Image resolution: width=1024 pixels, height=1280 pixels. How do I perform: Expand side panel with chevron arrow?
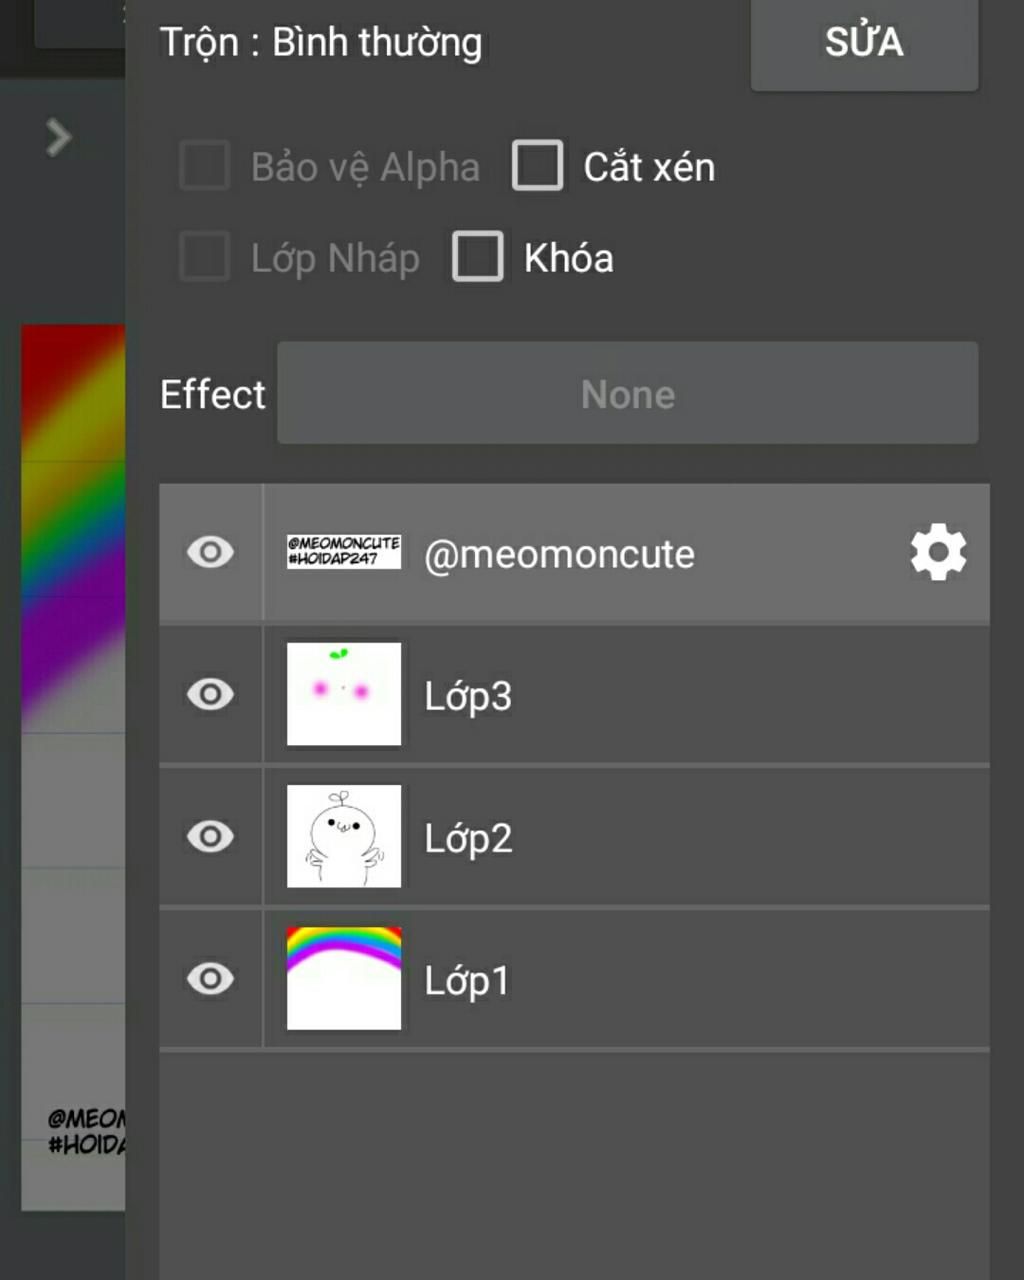59,138
